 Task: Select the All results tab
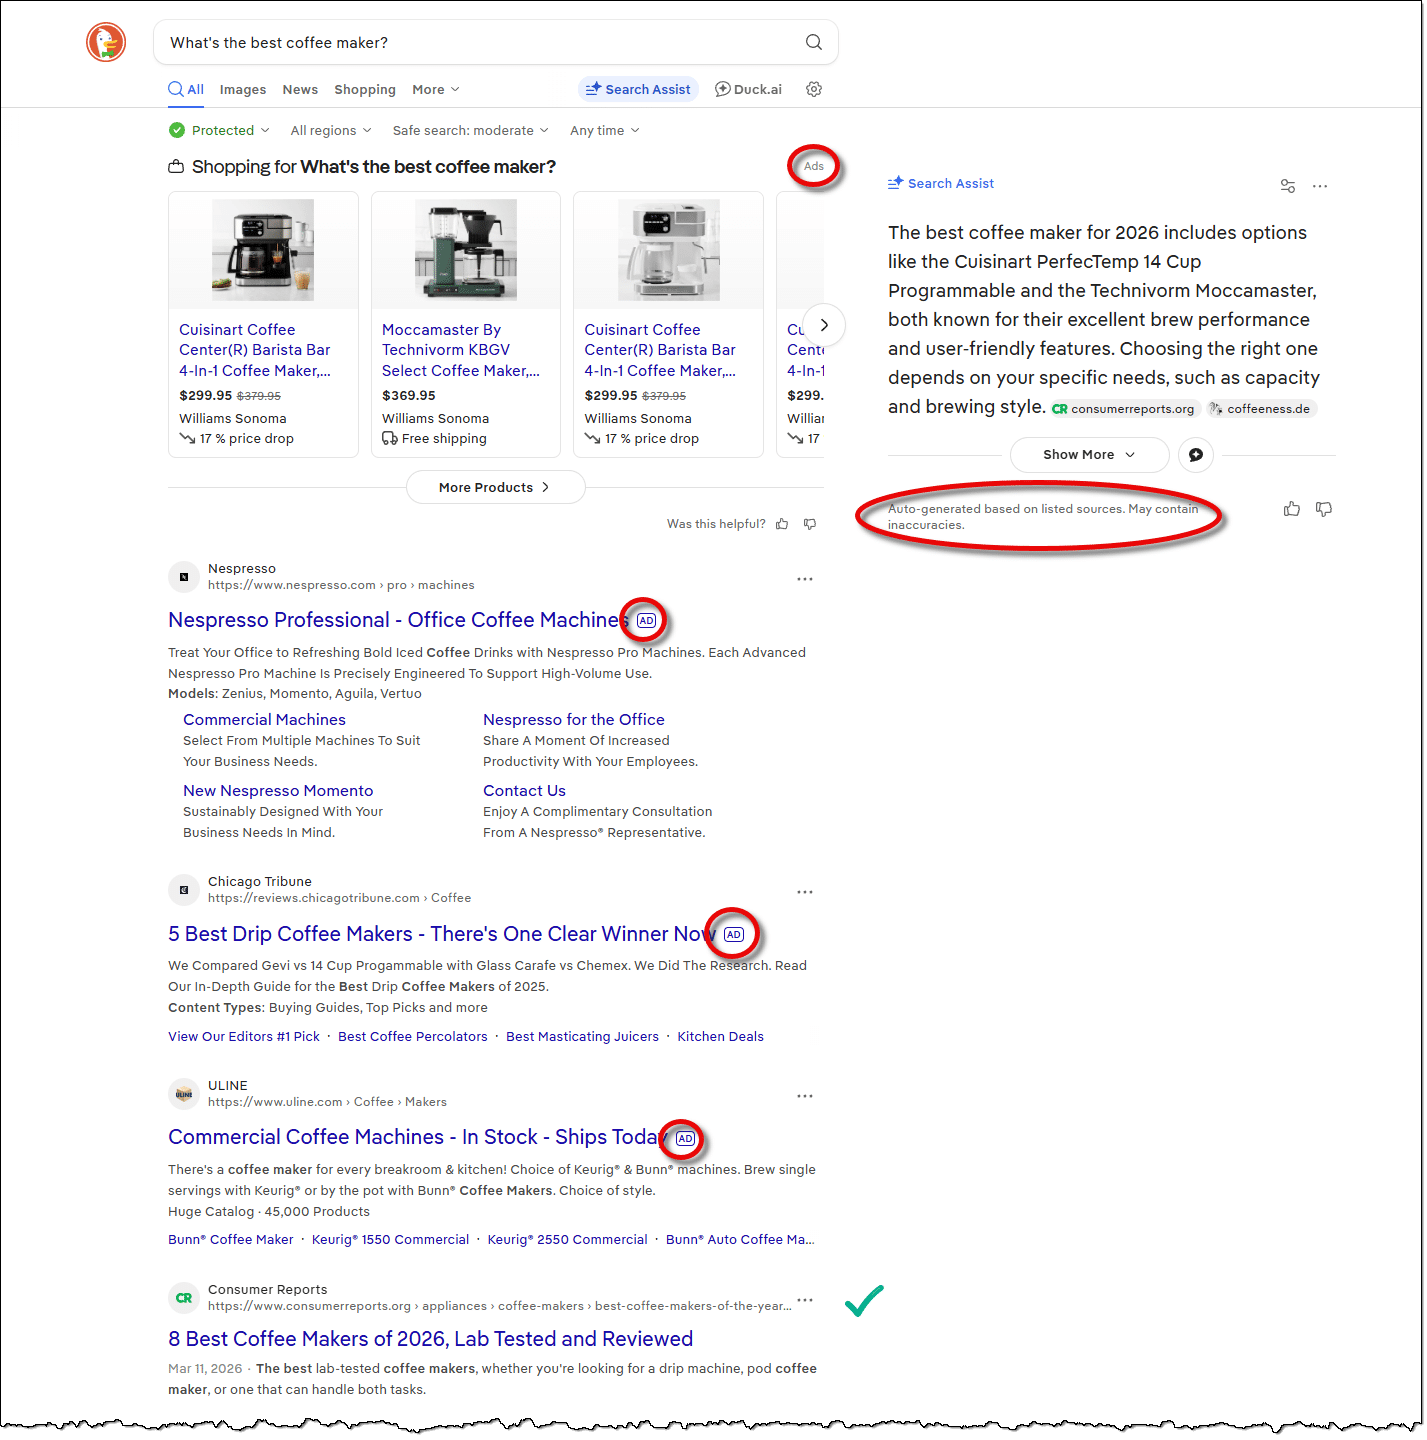tap(186, 89)
